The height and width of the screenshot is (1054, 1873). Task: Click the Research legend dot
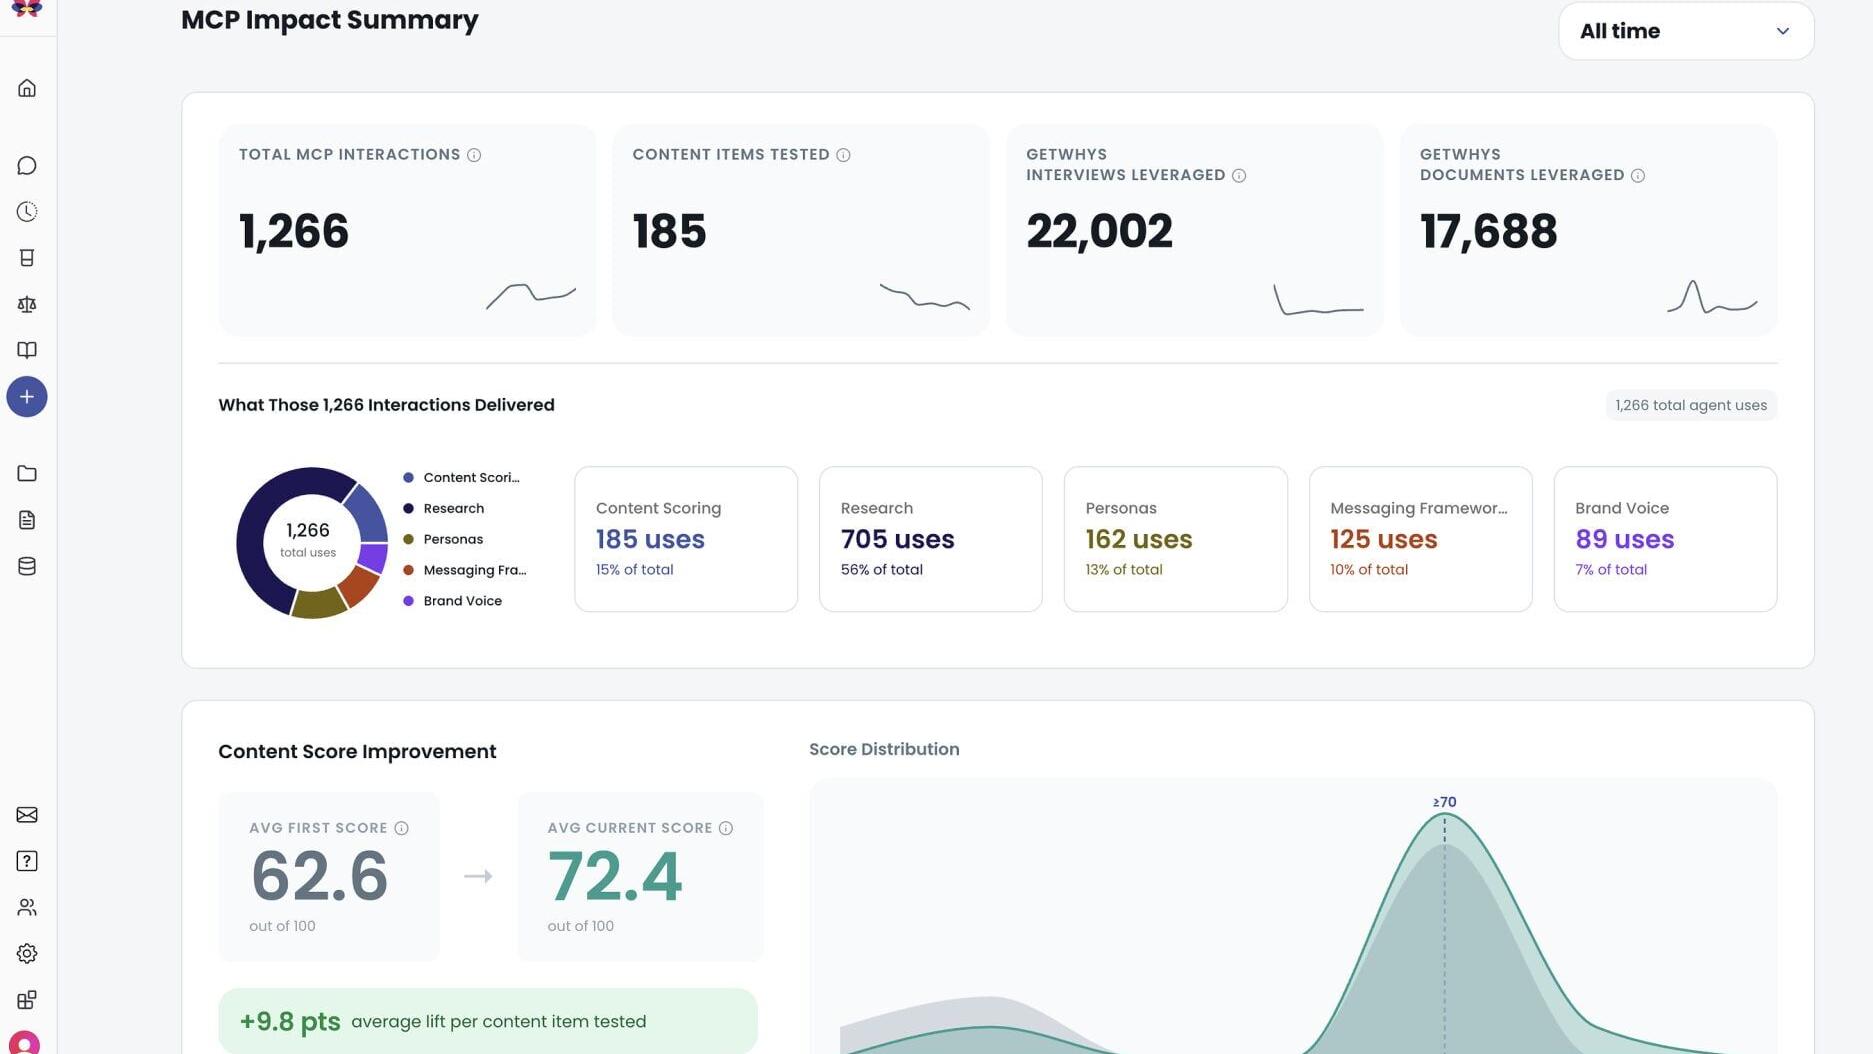click(408, 509)
